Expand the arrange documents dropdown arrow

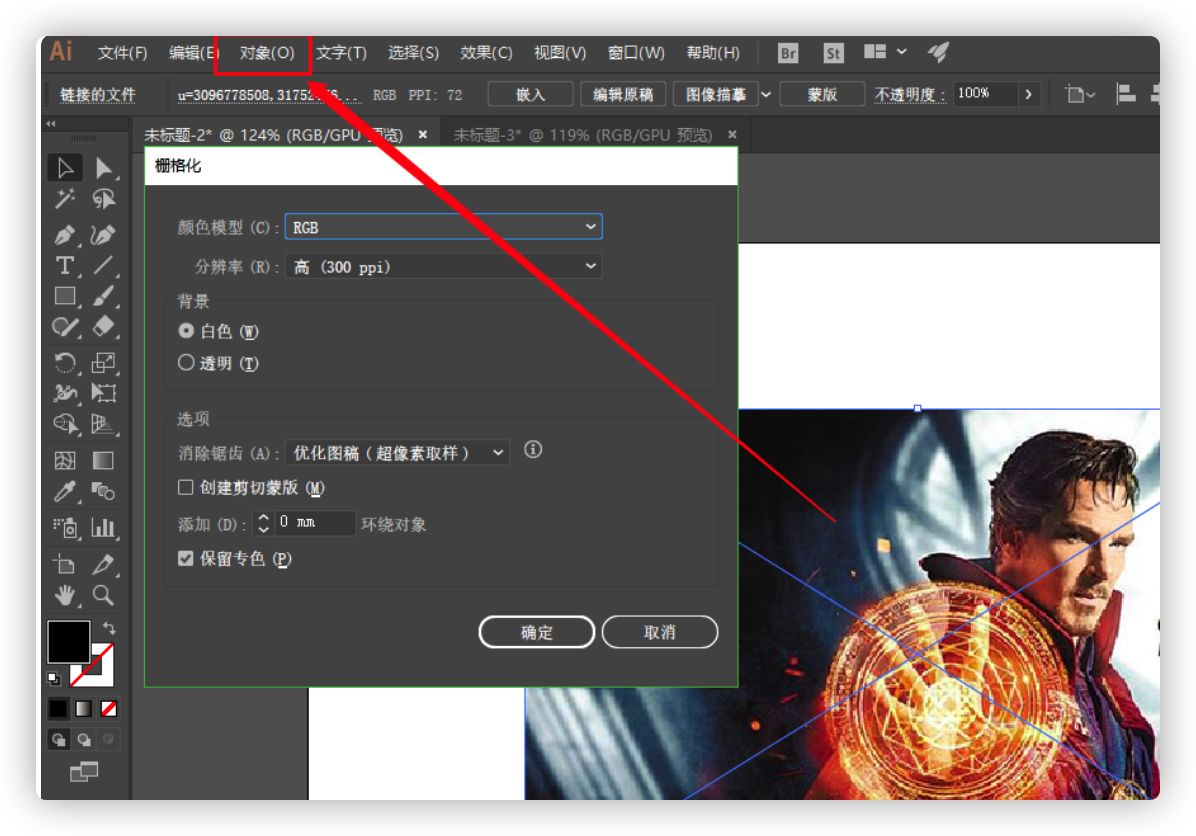pos(902,52)
